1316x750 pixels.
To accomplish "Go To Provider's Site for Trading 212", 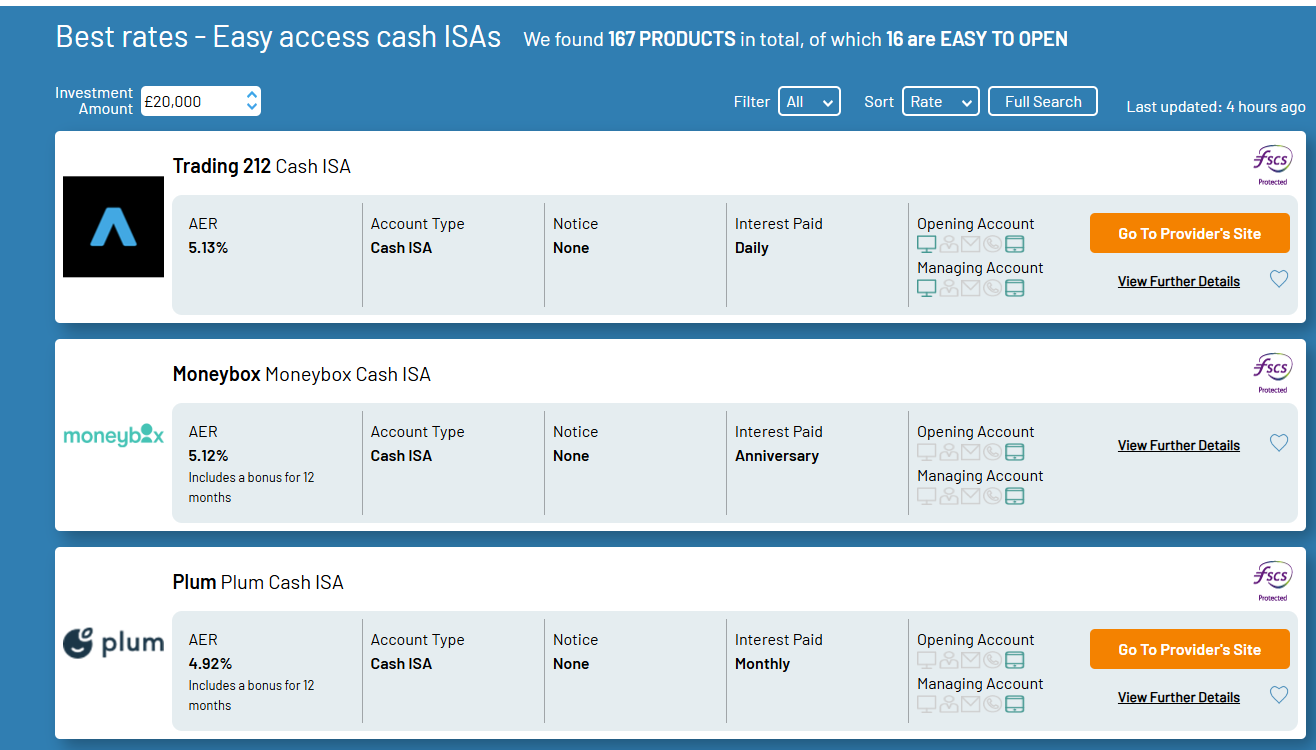I will [x=1190, y=233].
